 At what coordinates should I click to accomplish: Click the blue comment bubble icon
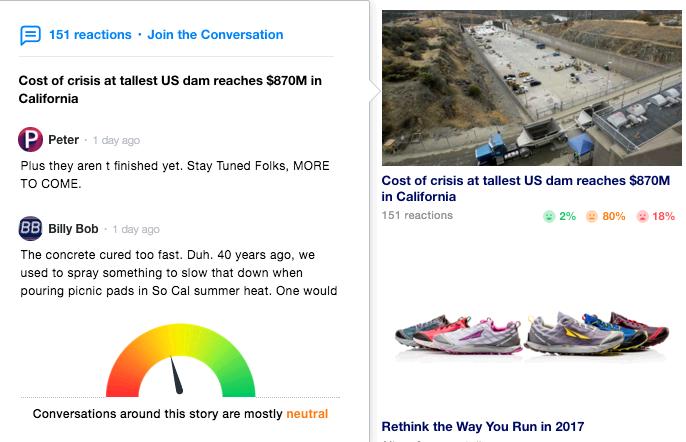click(x=30, y=35)
